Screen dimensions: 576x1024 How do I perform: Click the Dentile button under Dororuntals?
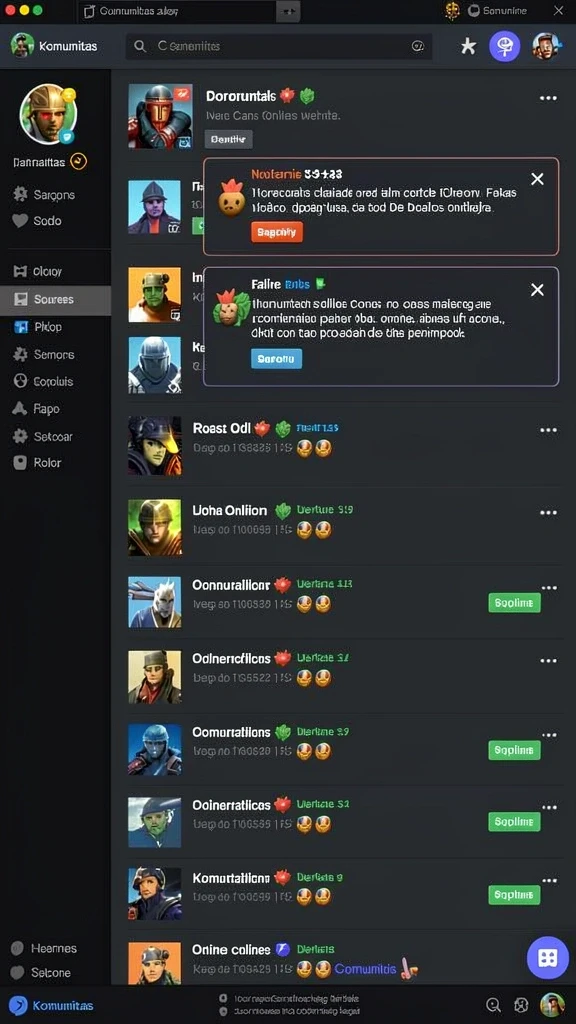(x=229, y=139)
